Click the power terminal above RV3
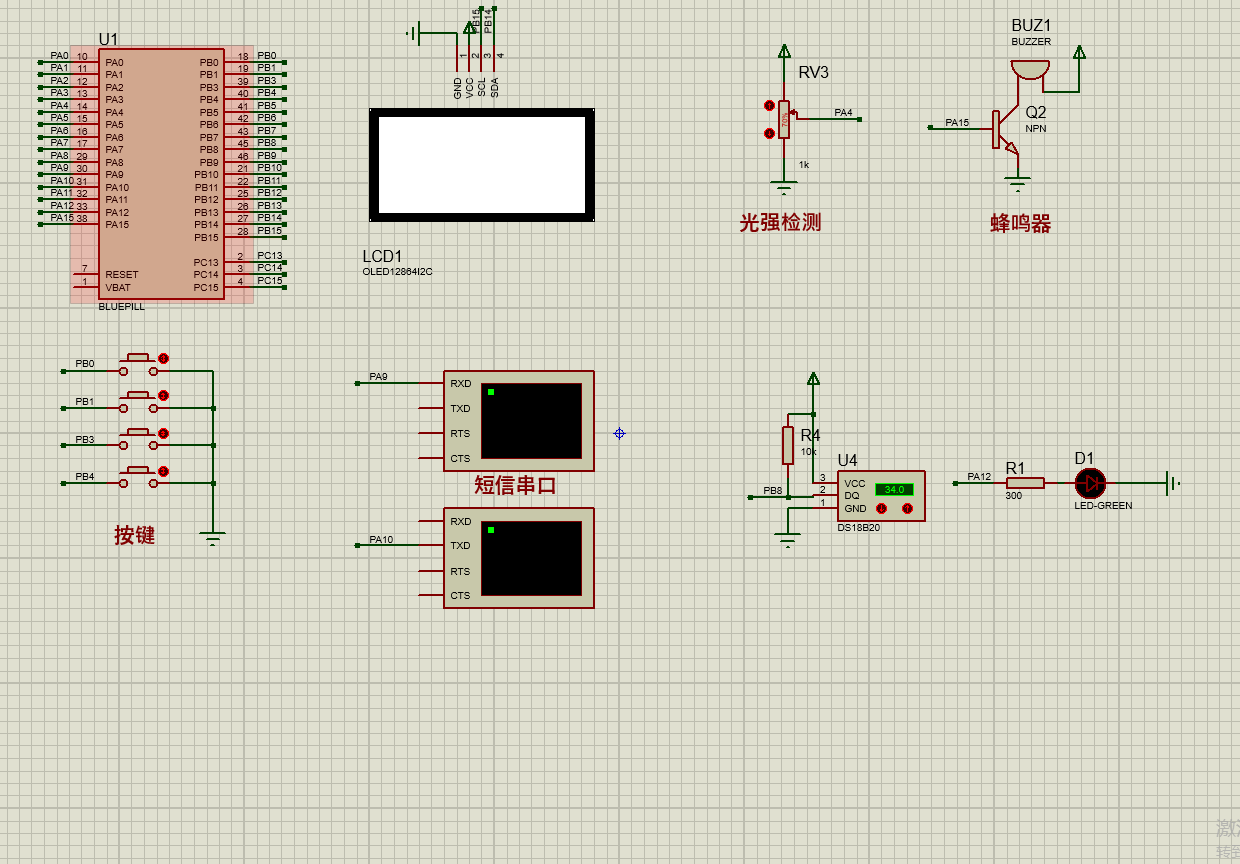 pyautogui.click(x=785, y=50)
